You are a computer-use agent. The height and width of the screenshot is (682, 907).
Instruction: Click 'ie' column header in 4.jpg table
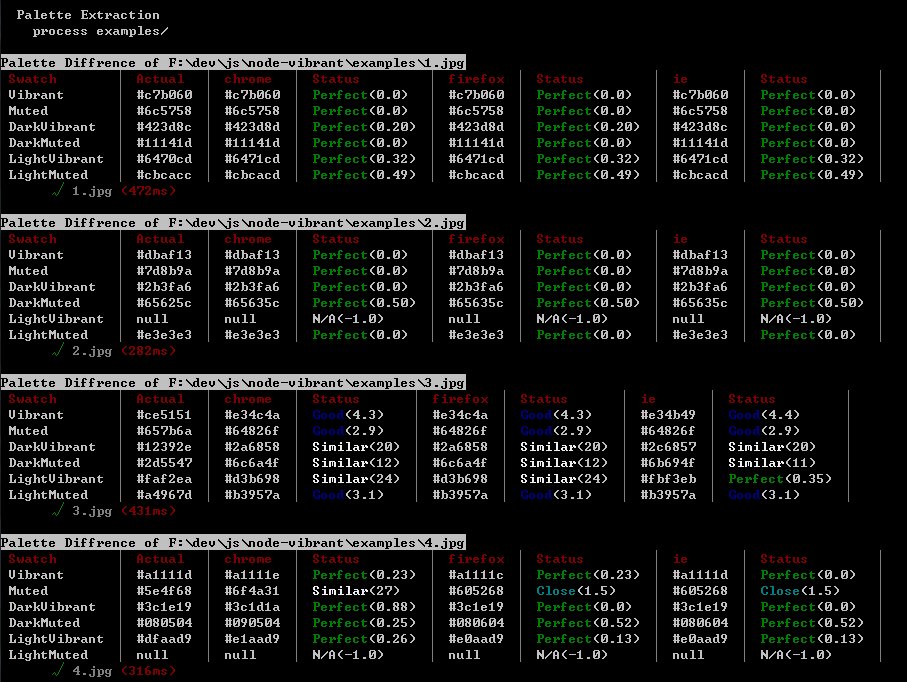[x=680, y=559]
